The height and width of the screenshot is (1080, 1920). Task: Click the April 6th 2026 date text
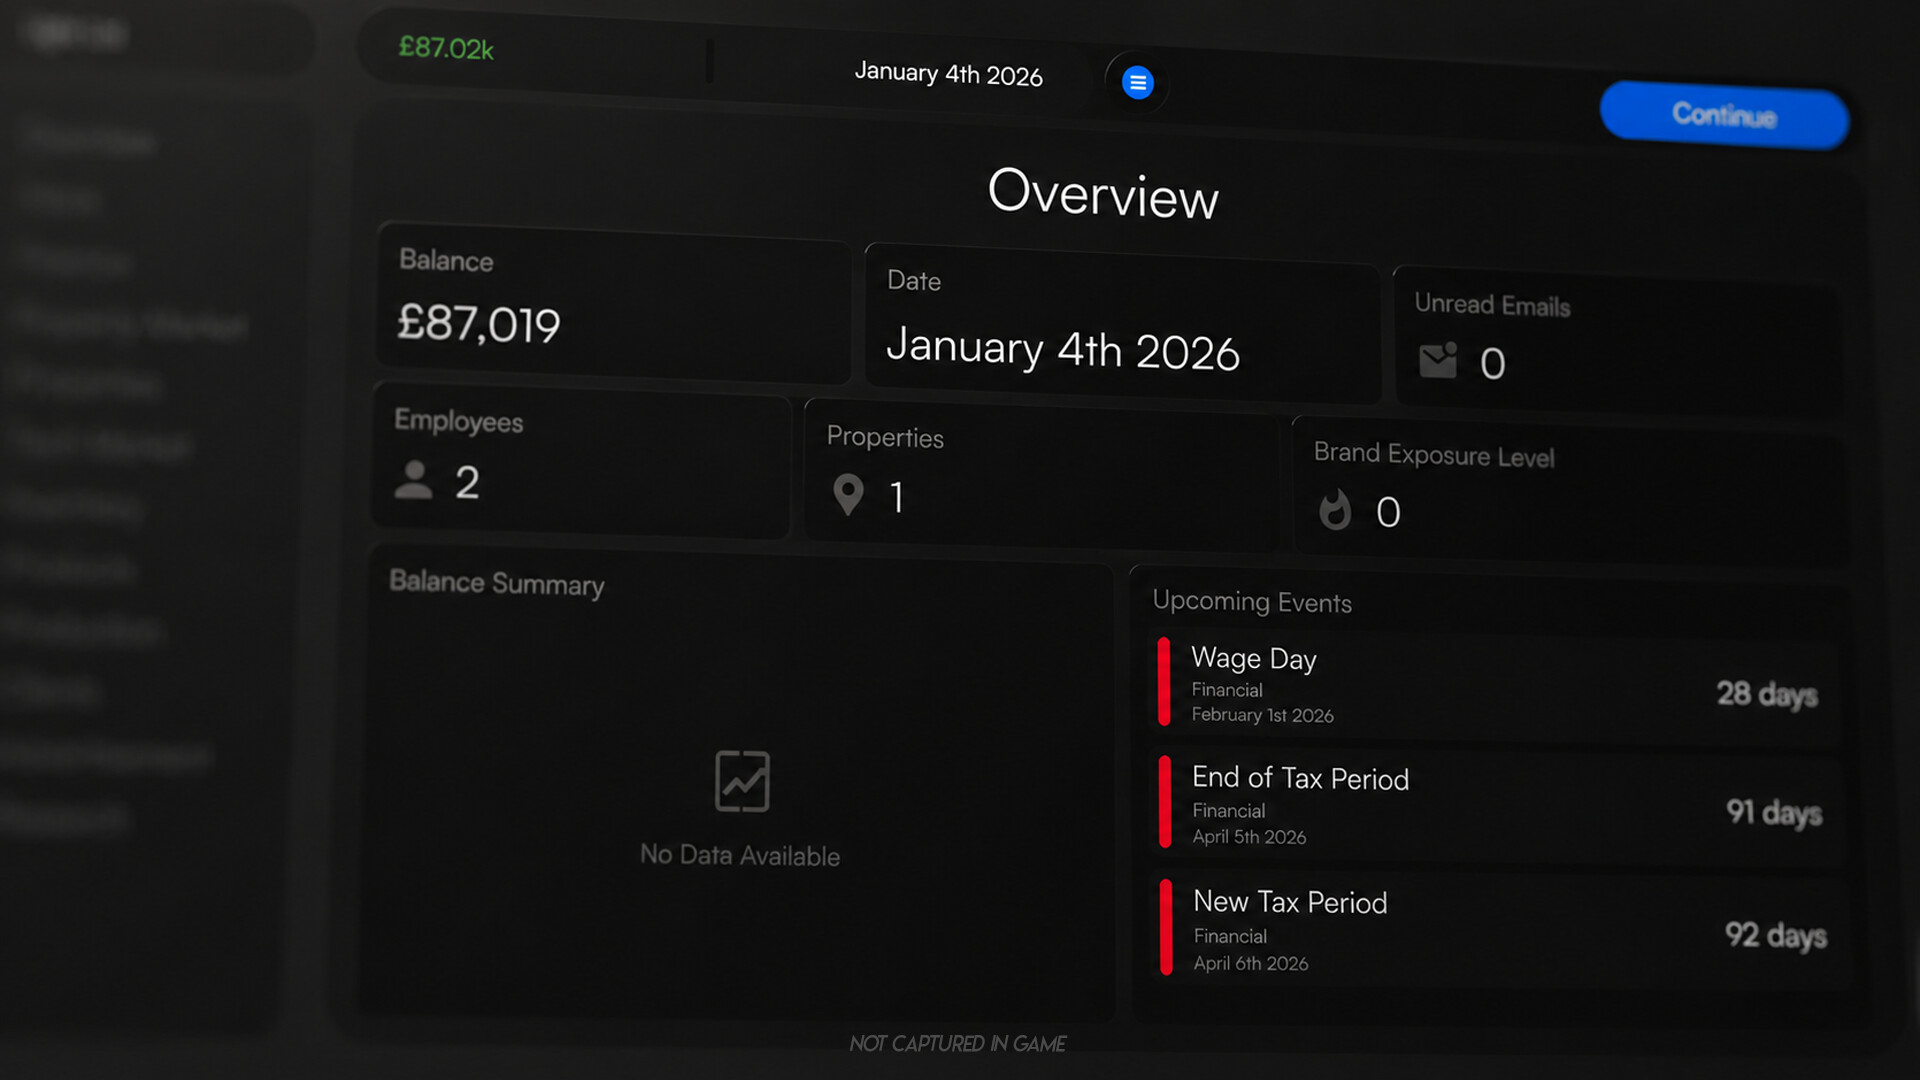(x=1251, y=963)
